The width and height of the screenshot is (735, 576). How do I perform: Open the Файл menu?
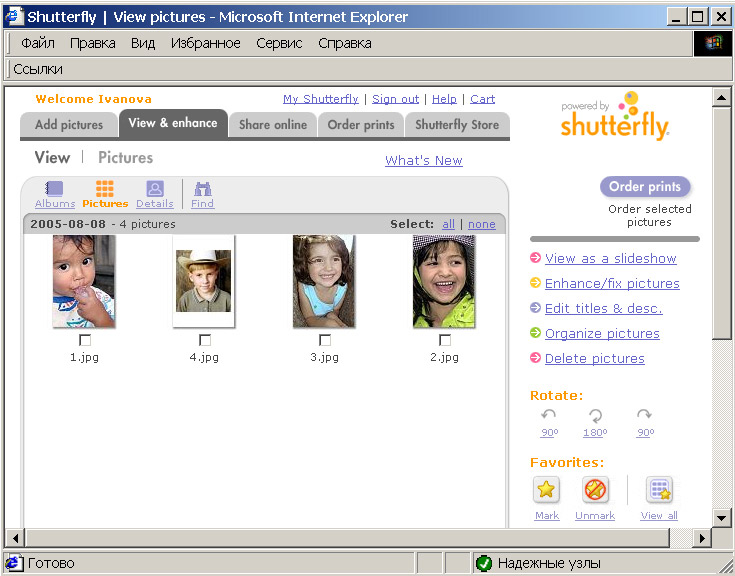(x=38, y=43)
